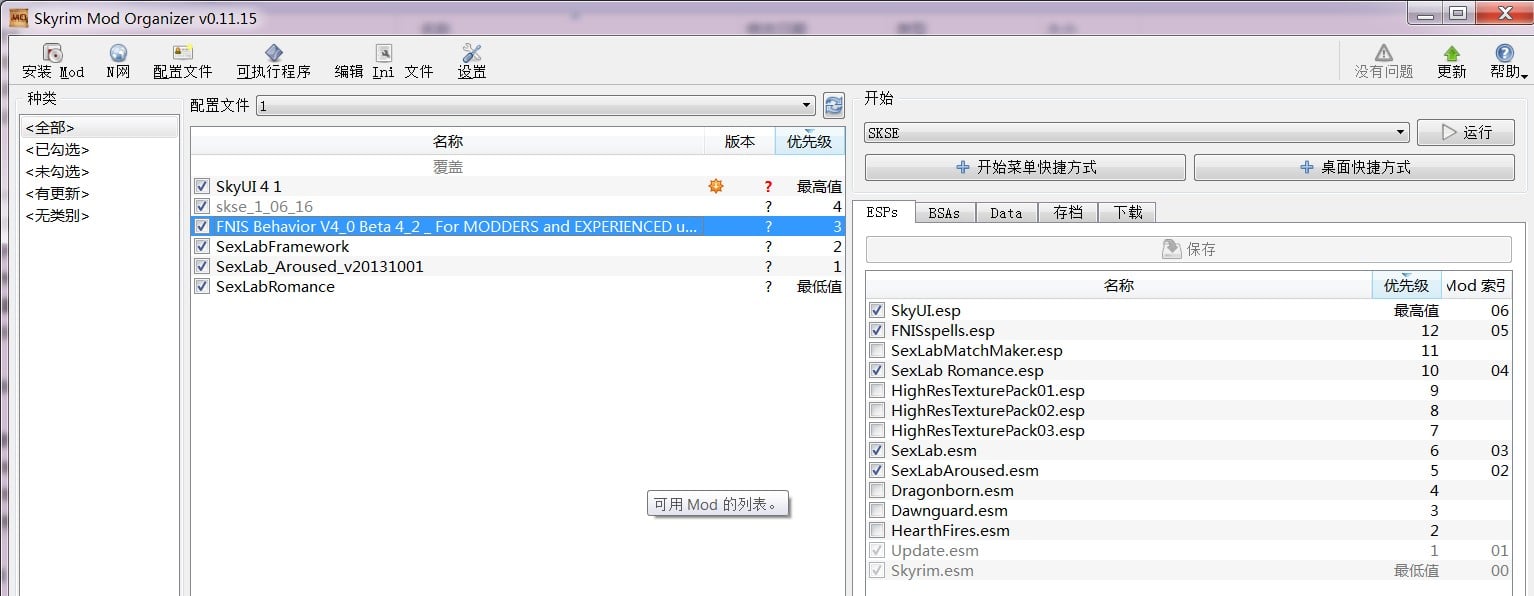This screenshot has width=1534, height=596.
Task: Switch to the BSAs tab
Action: coord(944,212)
